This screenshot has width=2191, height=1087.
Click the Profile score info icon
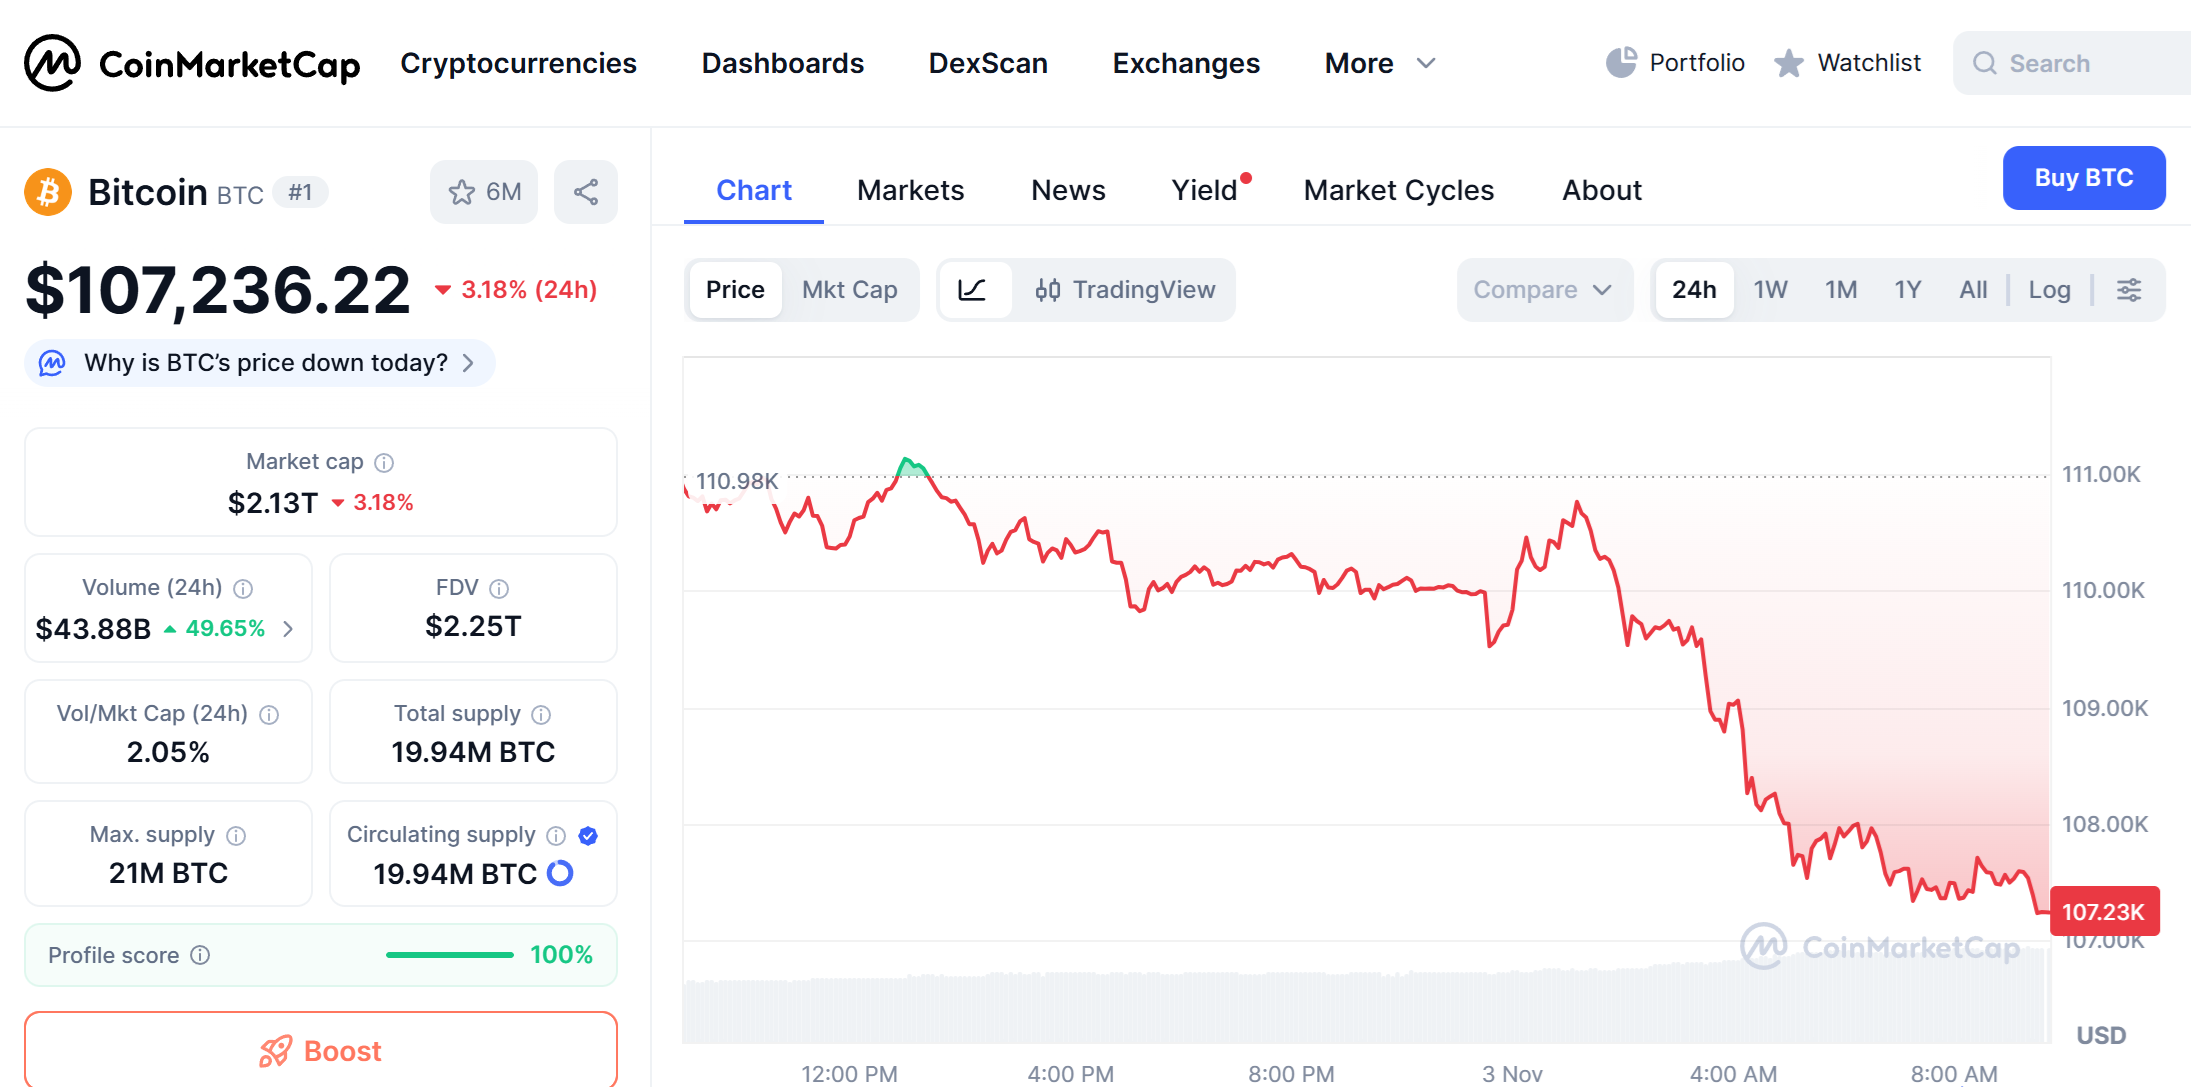200,955
